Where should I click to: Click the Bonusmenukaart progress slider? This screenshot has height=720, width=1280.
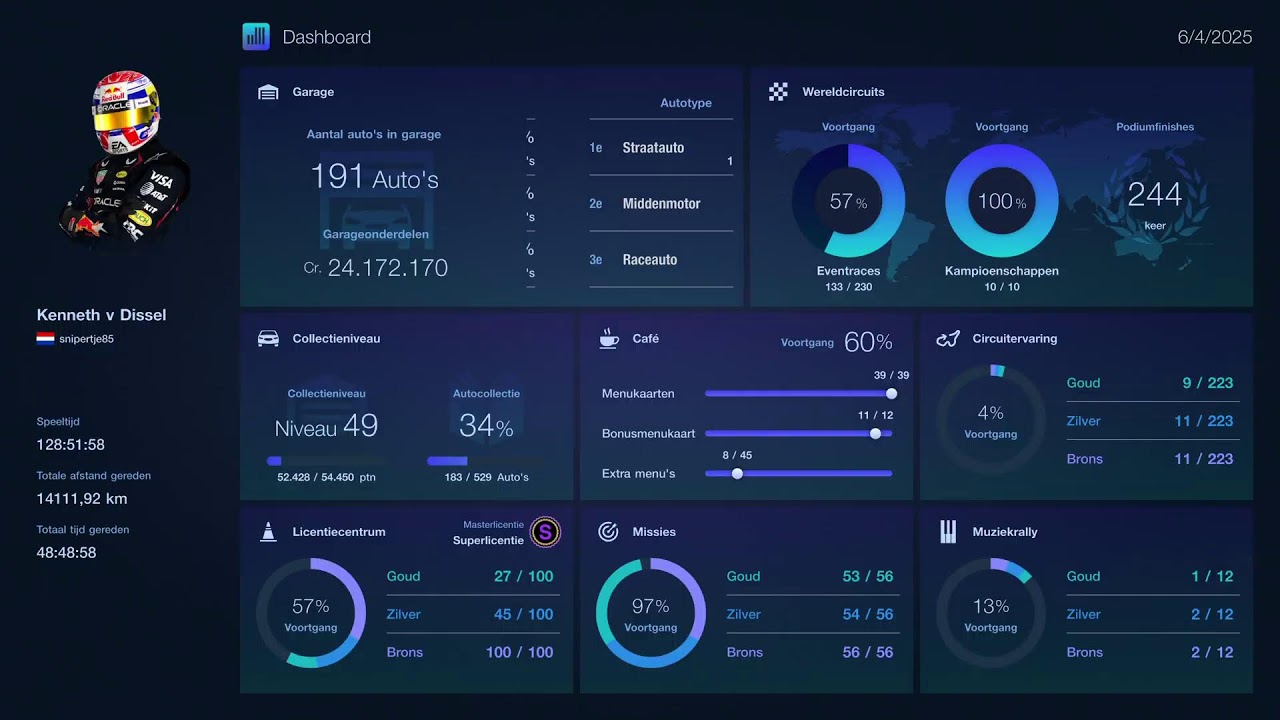coord(798,434)
